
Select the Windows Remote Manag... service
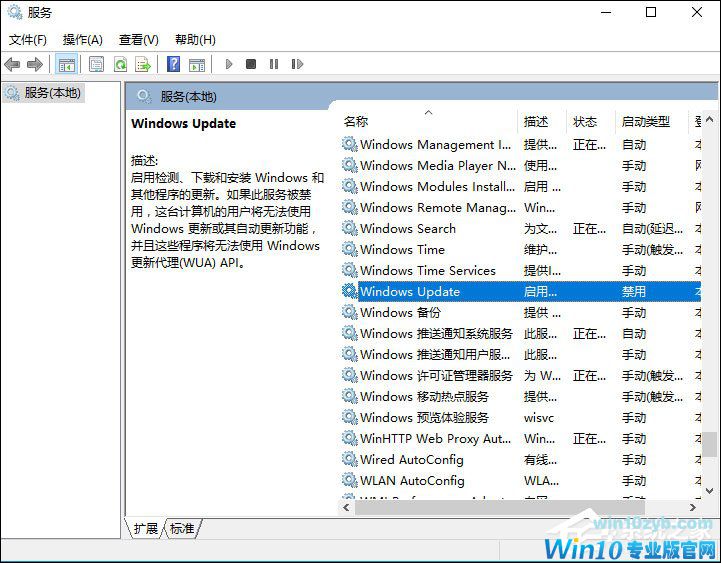521,208
